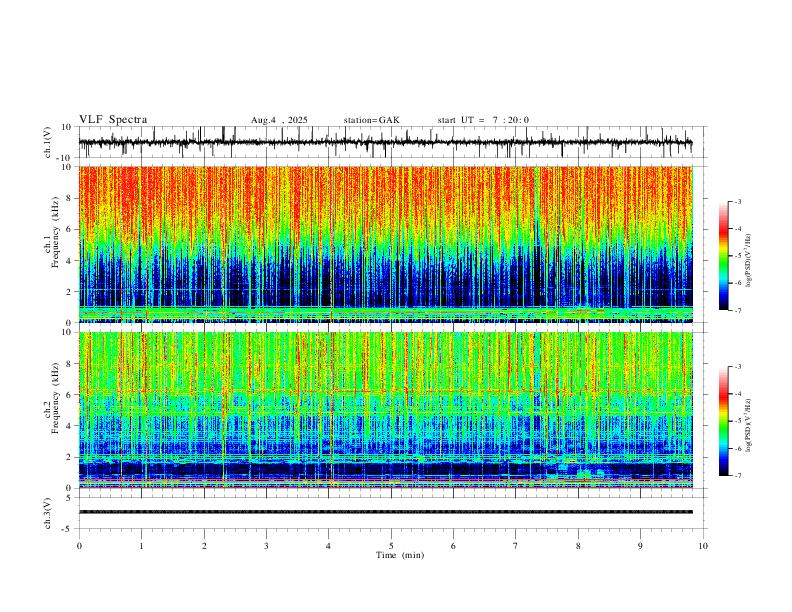Click the 'Time (min)' axis label

click(400, 555)
